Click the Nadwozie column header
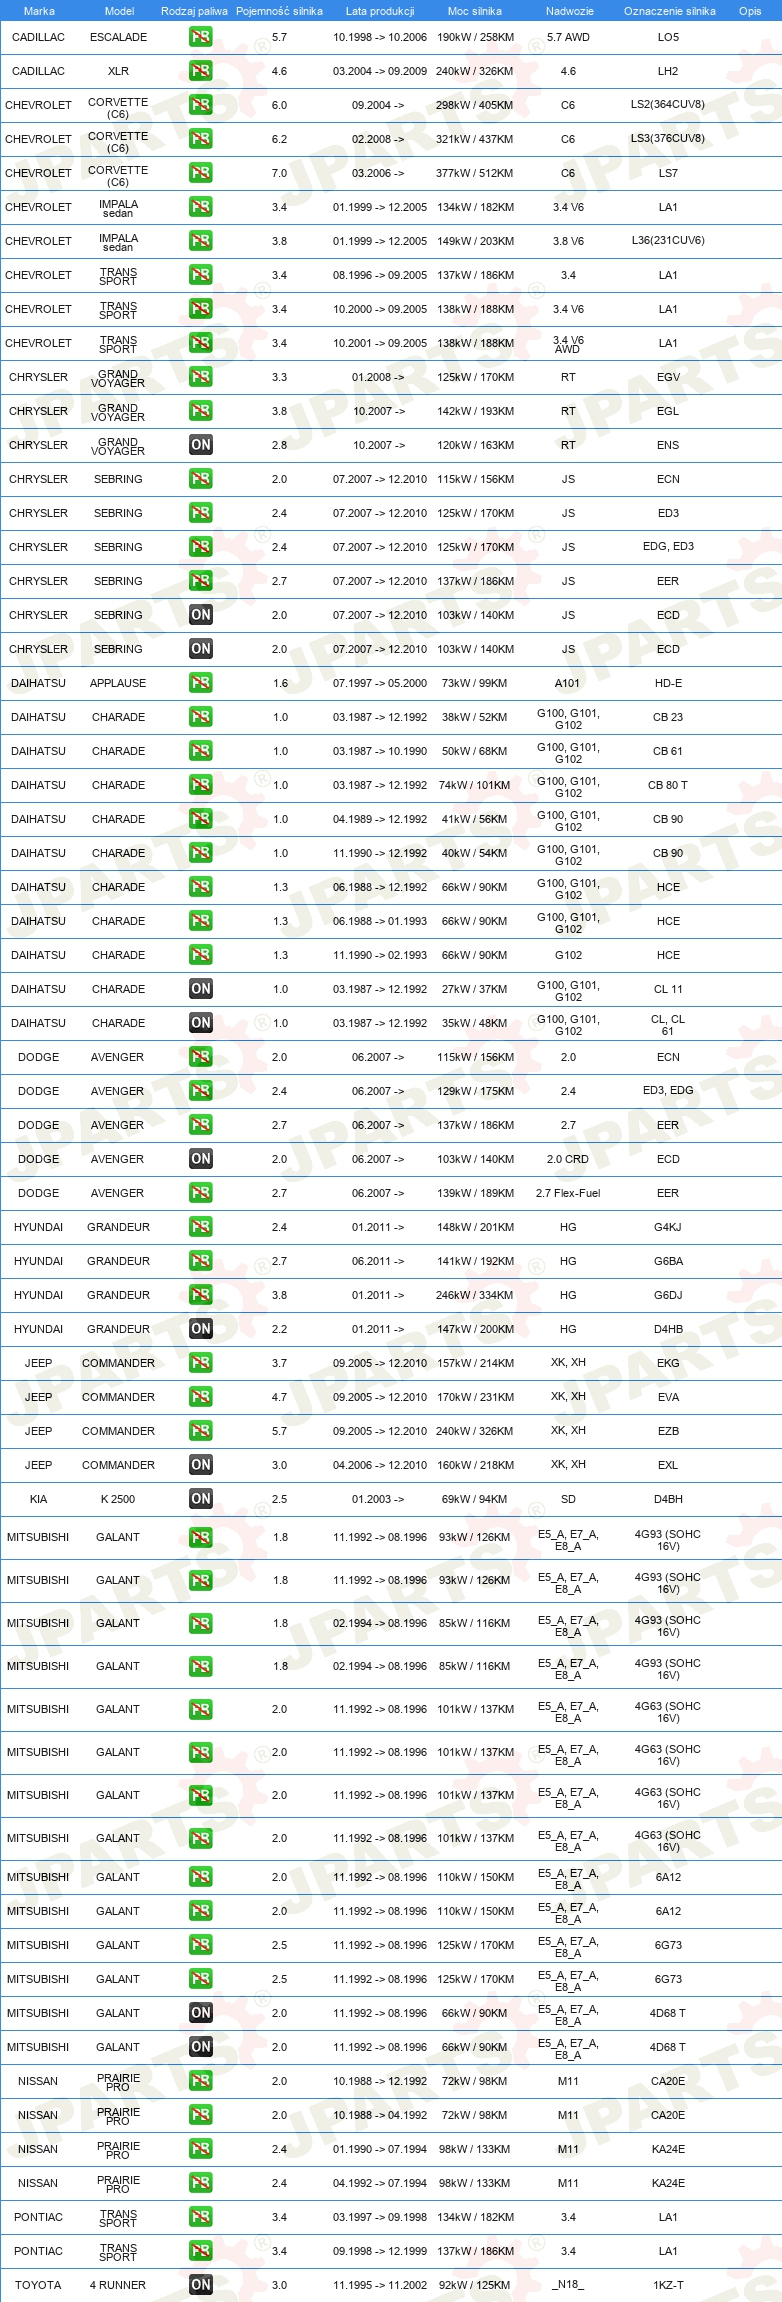Viewport: 782px width, 2302px height. tap(569, 11)
